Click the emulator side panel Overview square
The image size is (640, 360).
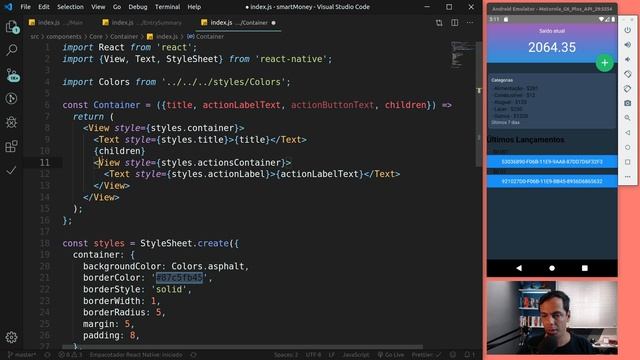click(628, 162)
